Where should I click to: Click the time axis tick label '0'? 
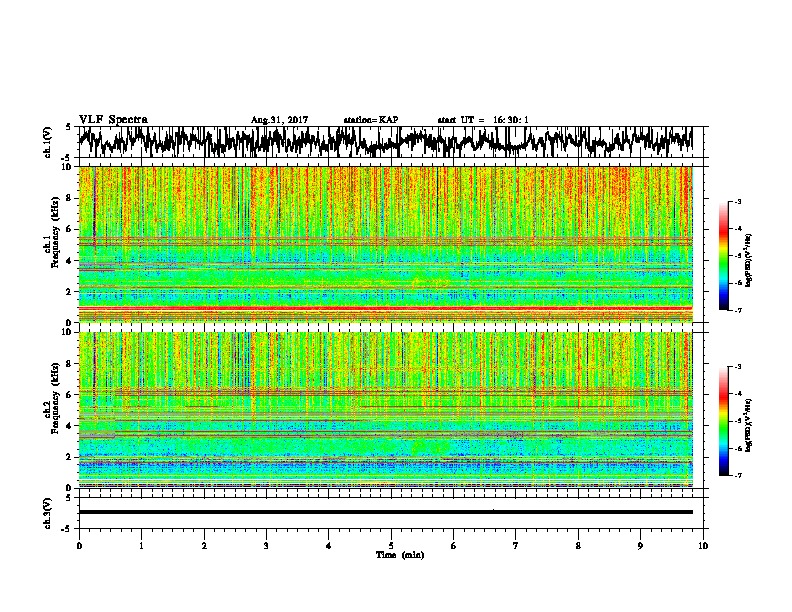click(x=79, y=546)
